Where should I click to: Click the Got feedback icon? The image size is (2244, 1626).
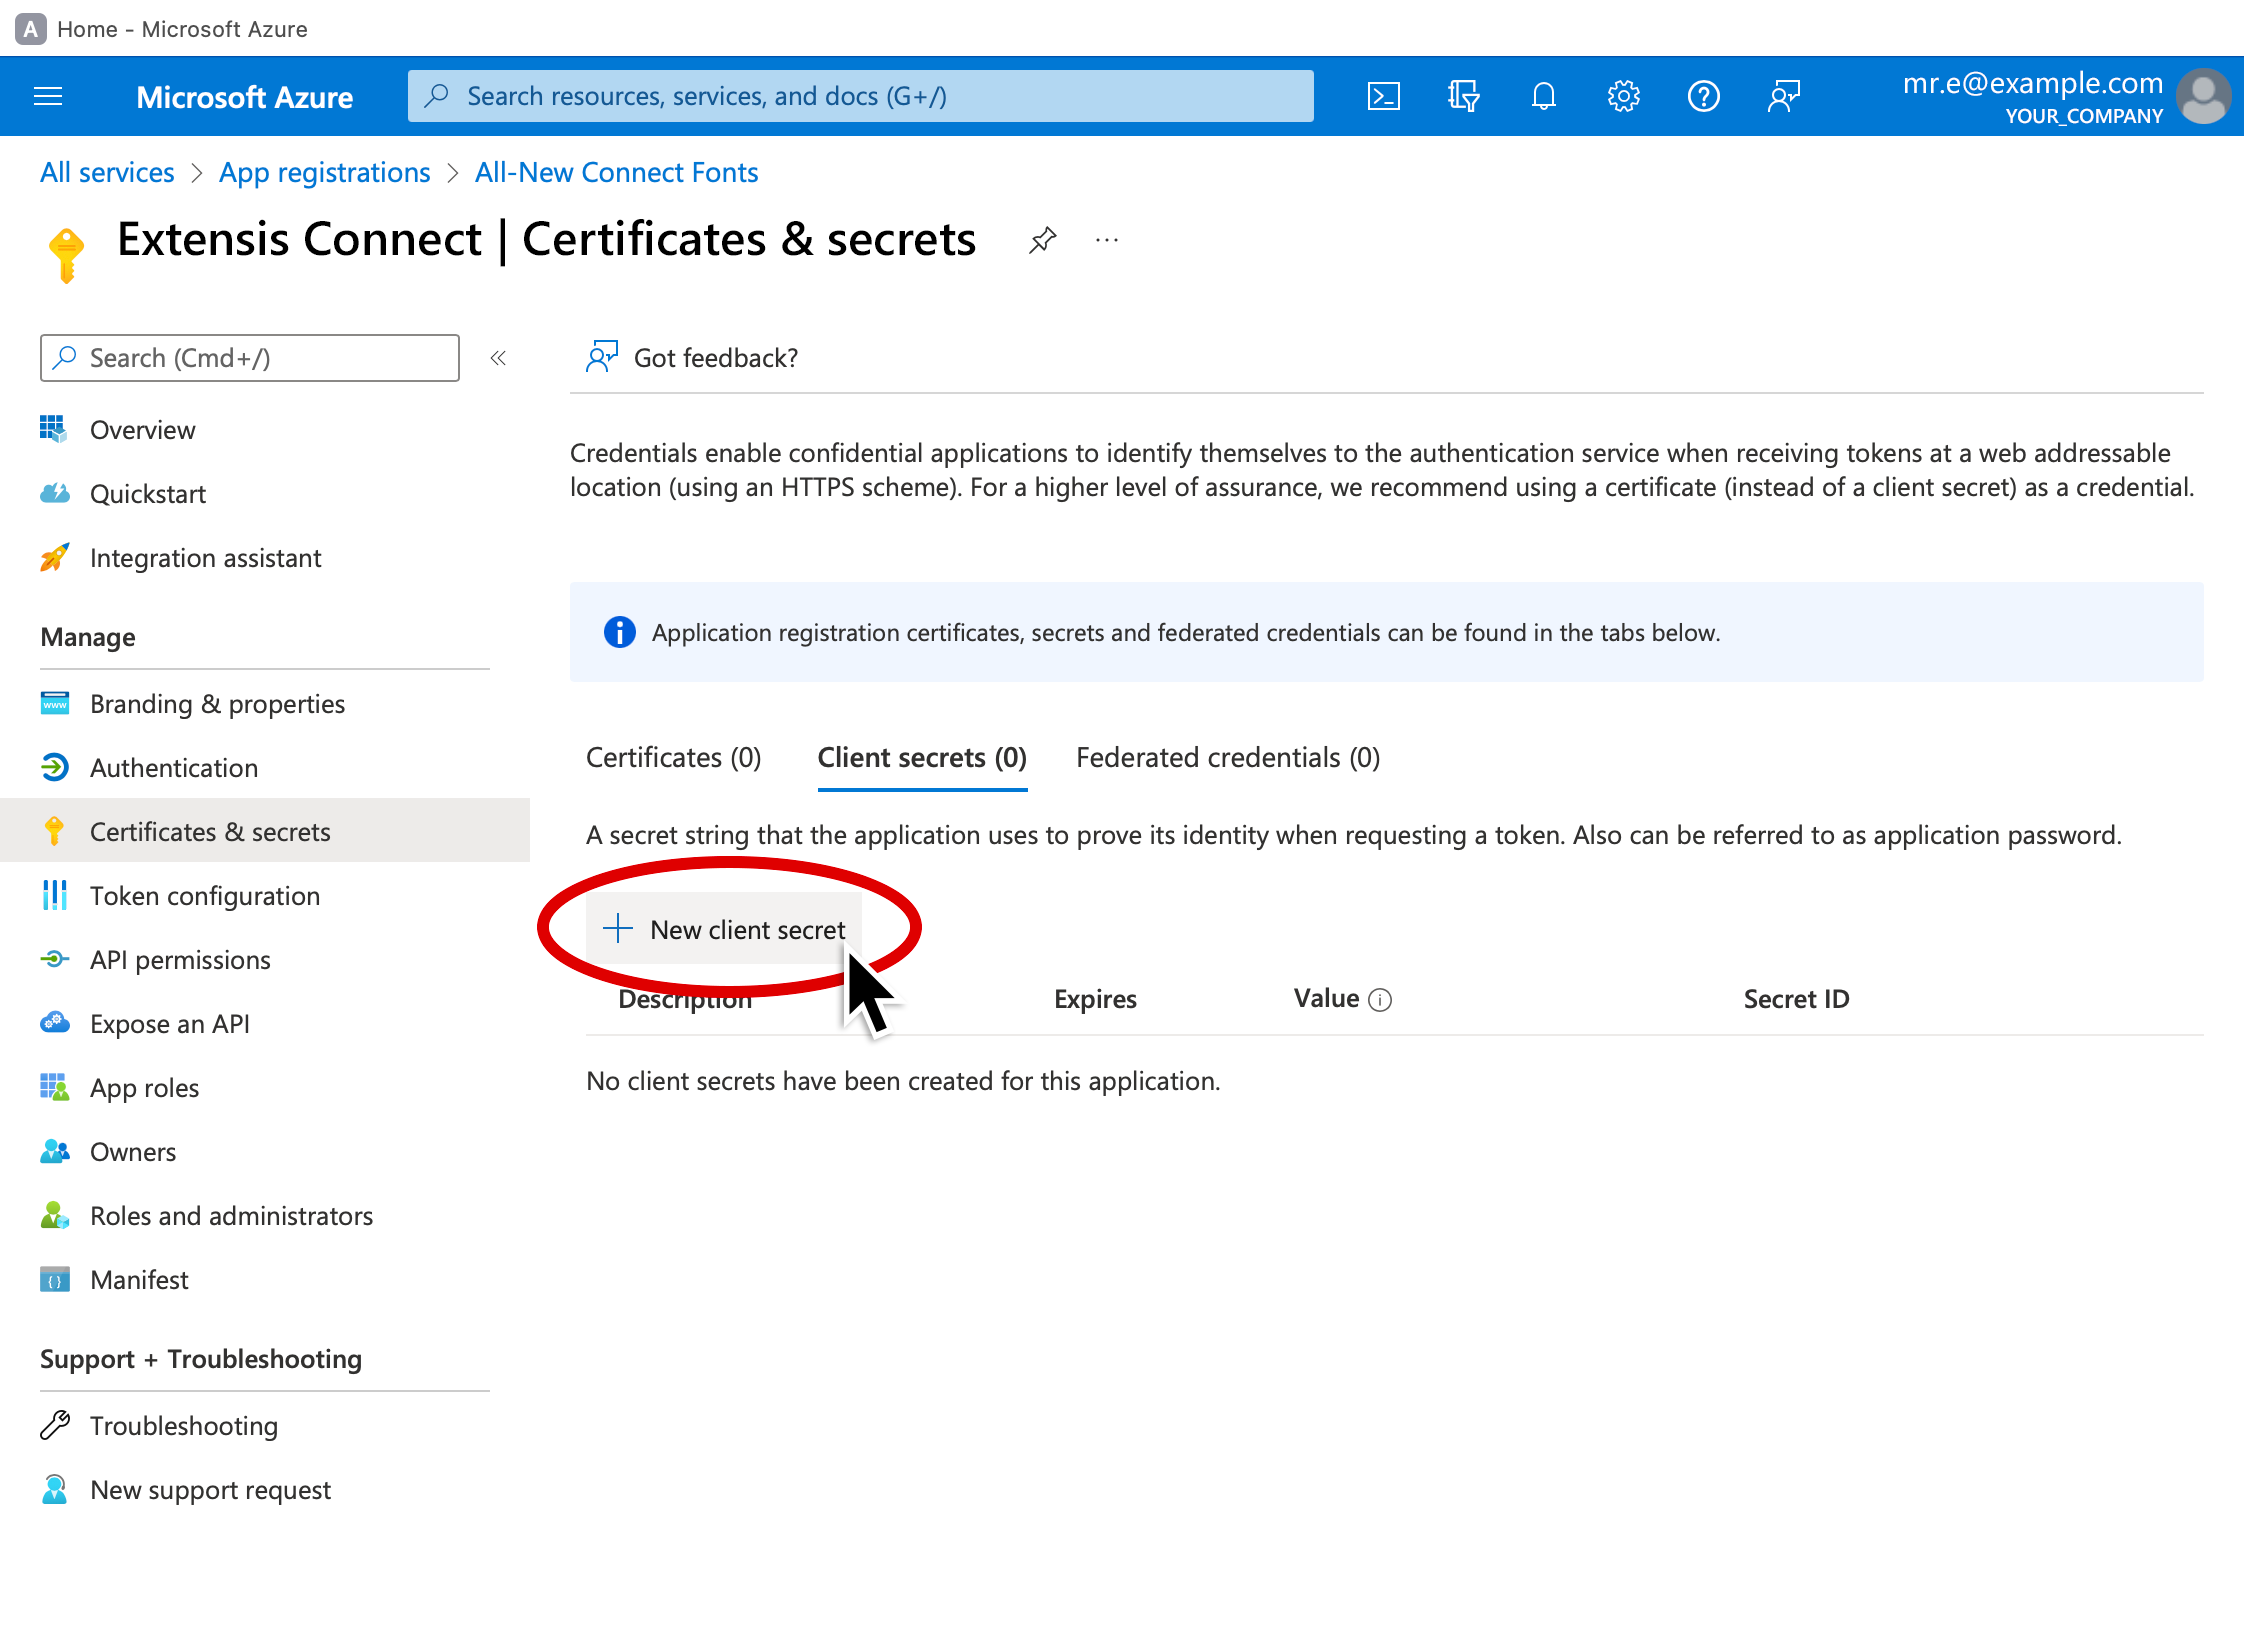(x=601, y=357)
